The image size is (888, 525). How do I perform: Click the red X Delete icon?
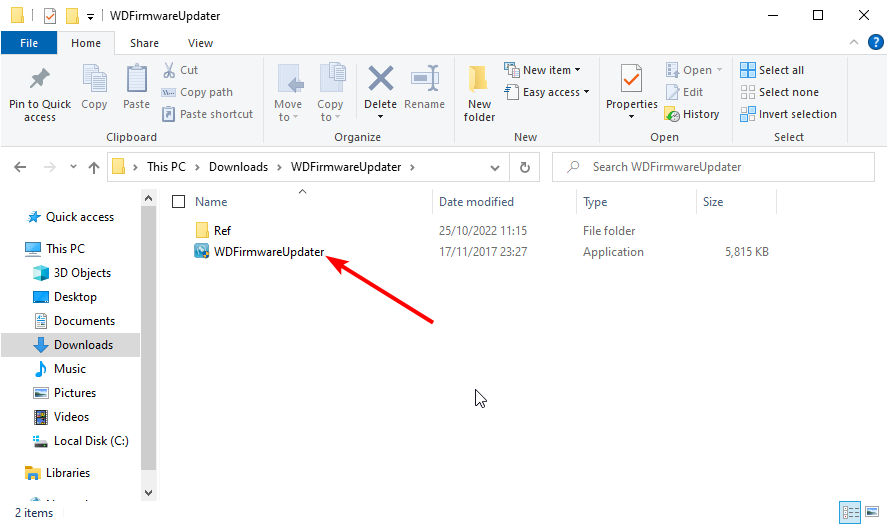pos(381,78)
